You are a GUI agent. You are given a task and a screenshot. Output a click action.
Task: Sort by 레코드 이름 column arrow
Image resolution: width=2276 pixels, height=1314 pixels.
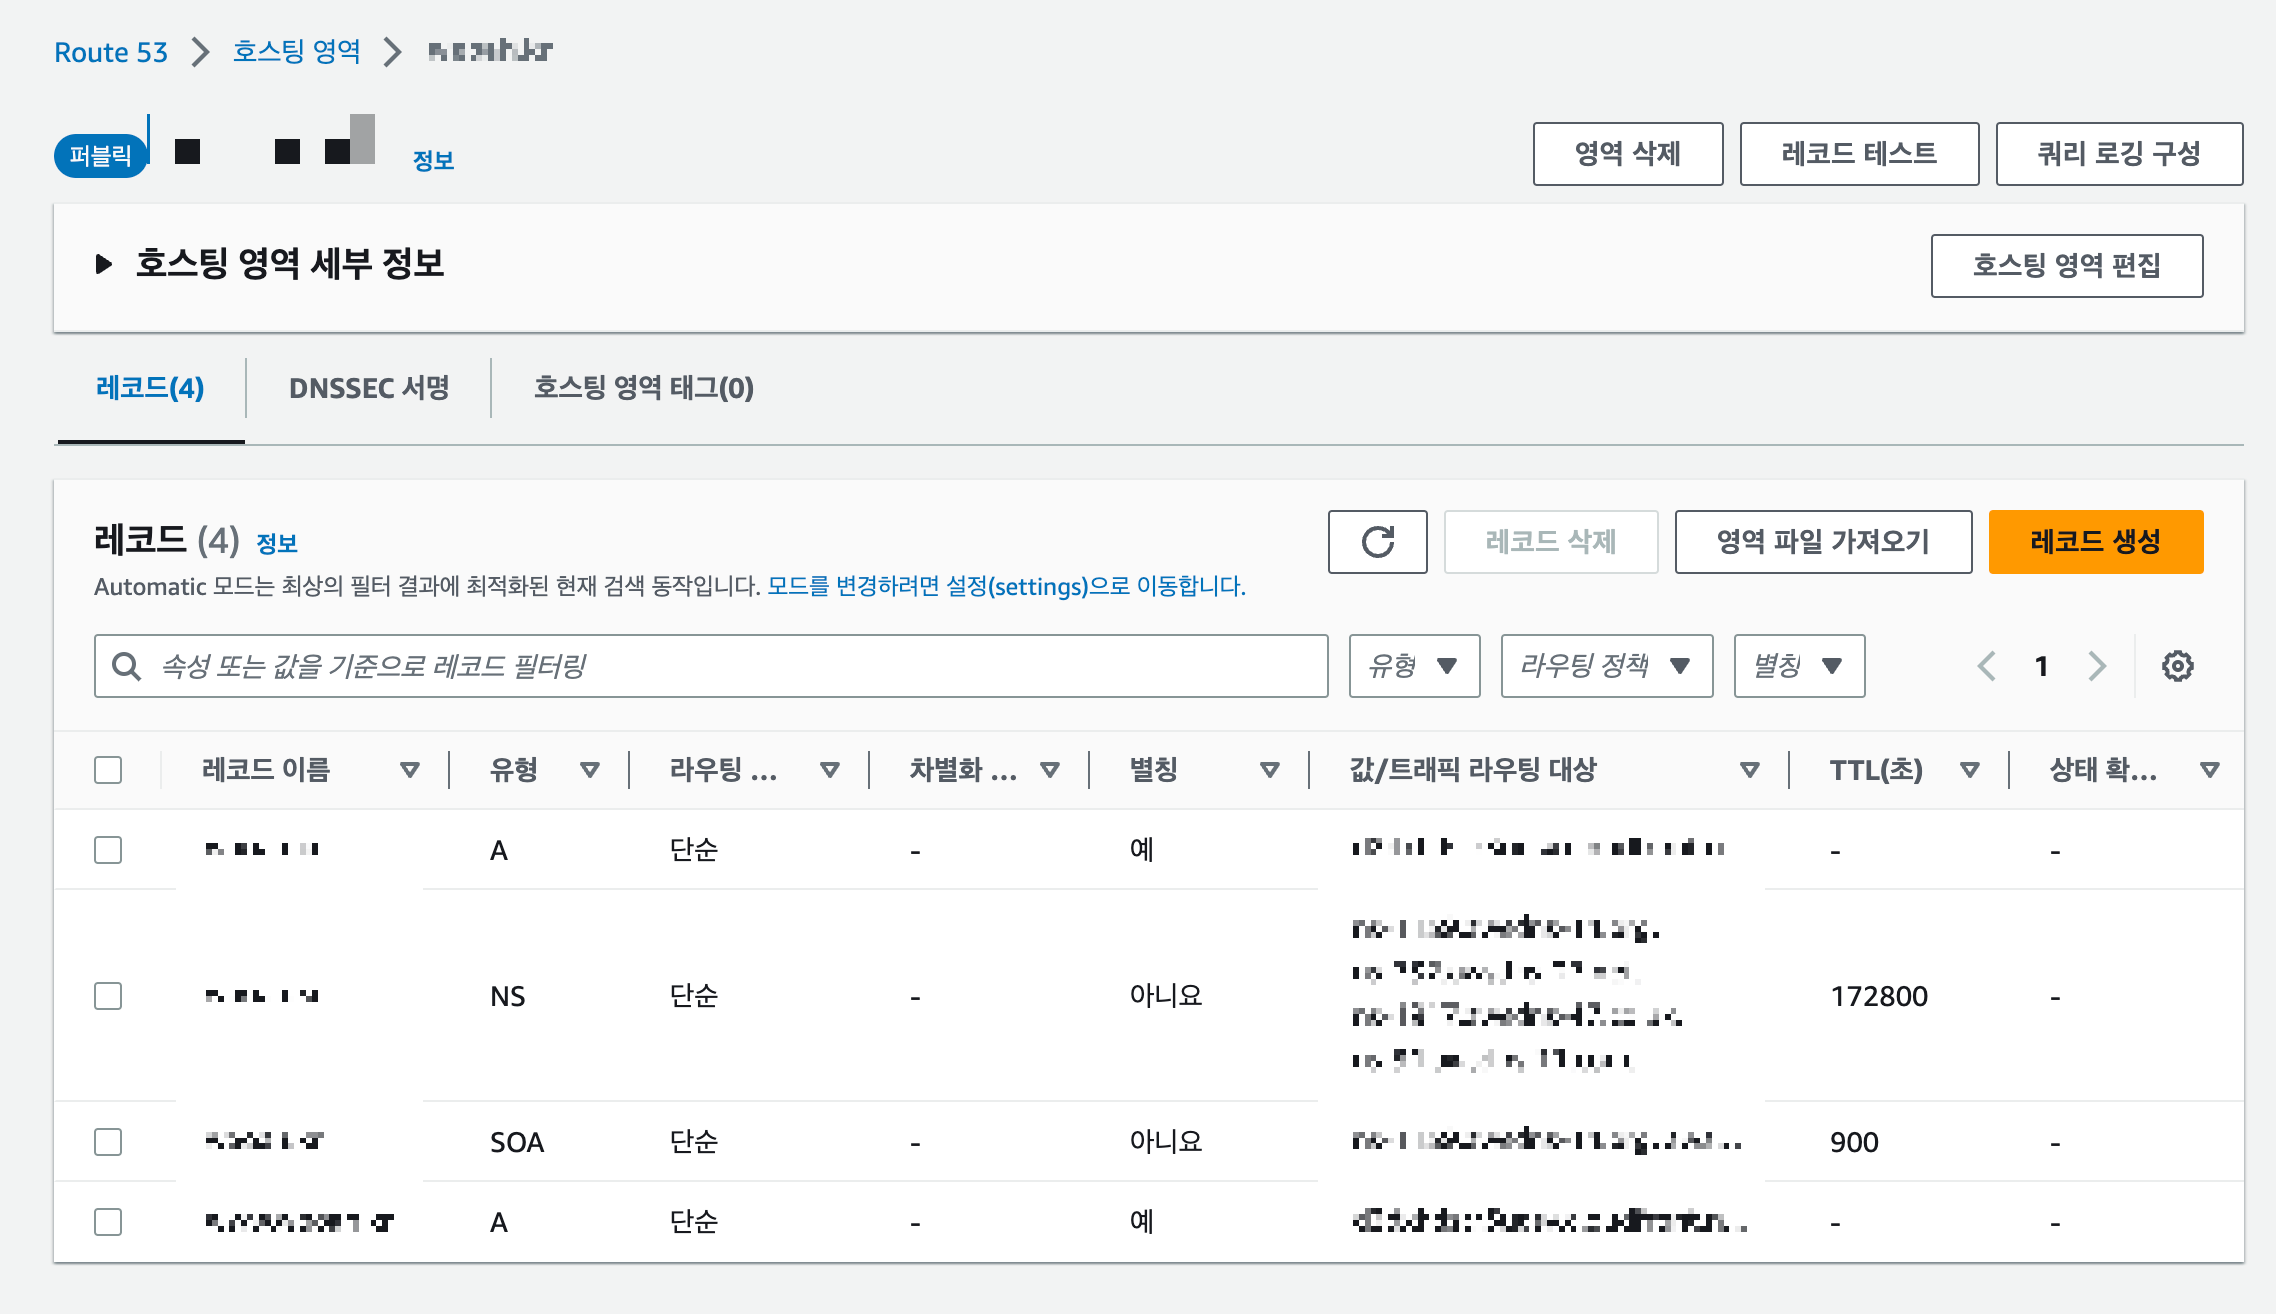[x=409, y=770]
